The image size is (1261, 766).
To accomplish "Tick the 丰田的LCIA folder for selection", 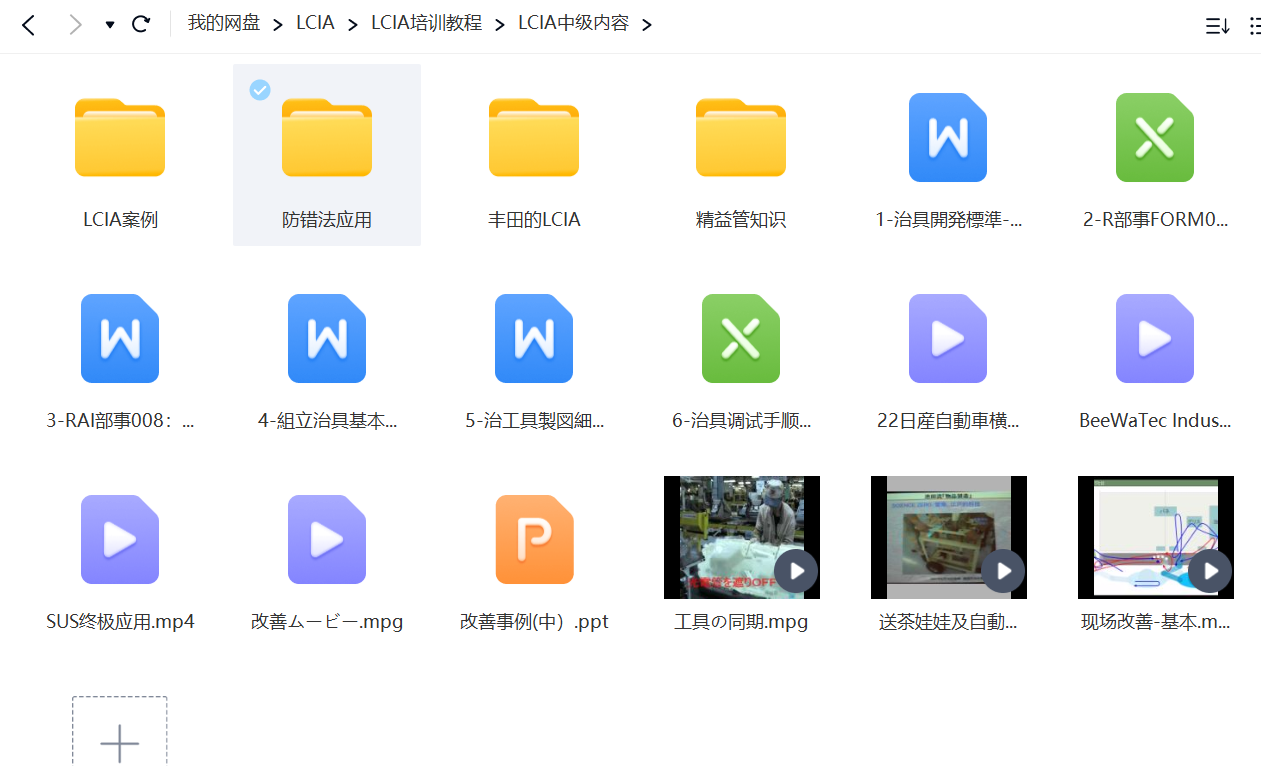I will click(467, 90).
